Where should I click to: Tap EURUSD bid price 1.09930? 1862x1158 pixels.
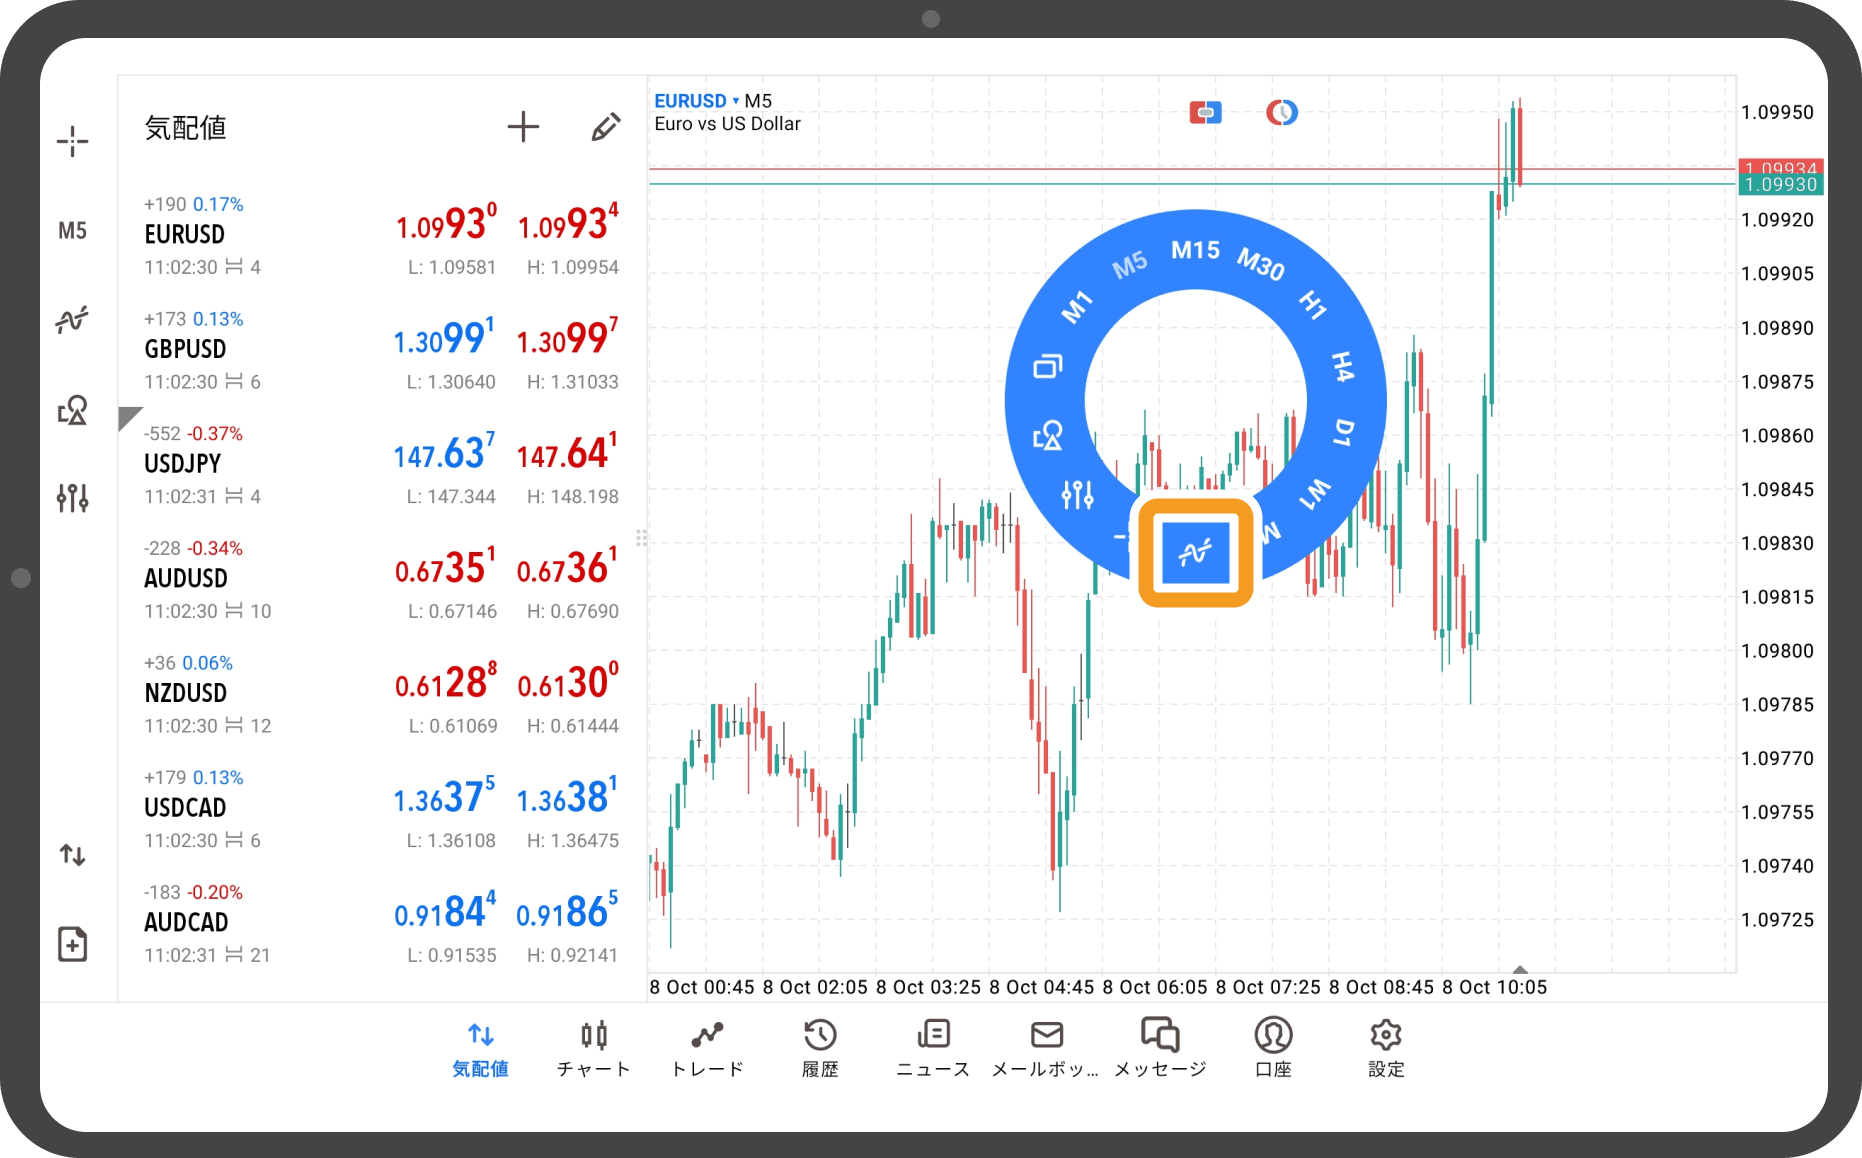click(x=446, y=224)
